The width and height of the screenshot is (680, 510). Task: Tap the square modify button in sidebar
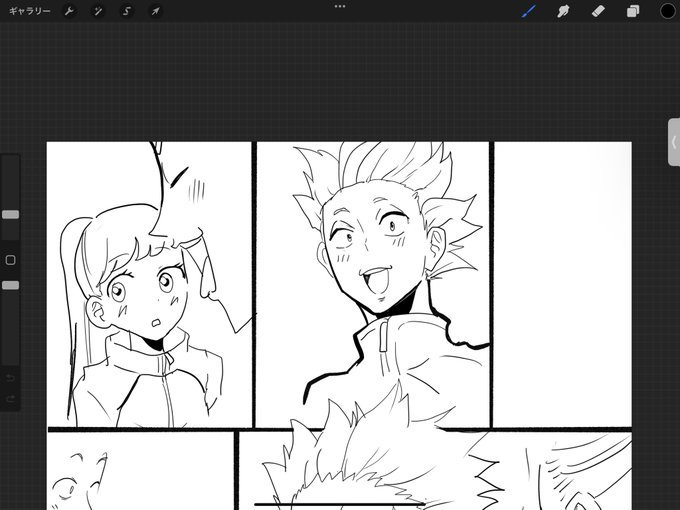10,260
